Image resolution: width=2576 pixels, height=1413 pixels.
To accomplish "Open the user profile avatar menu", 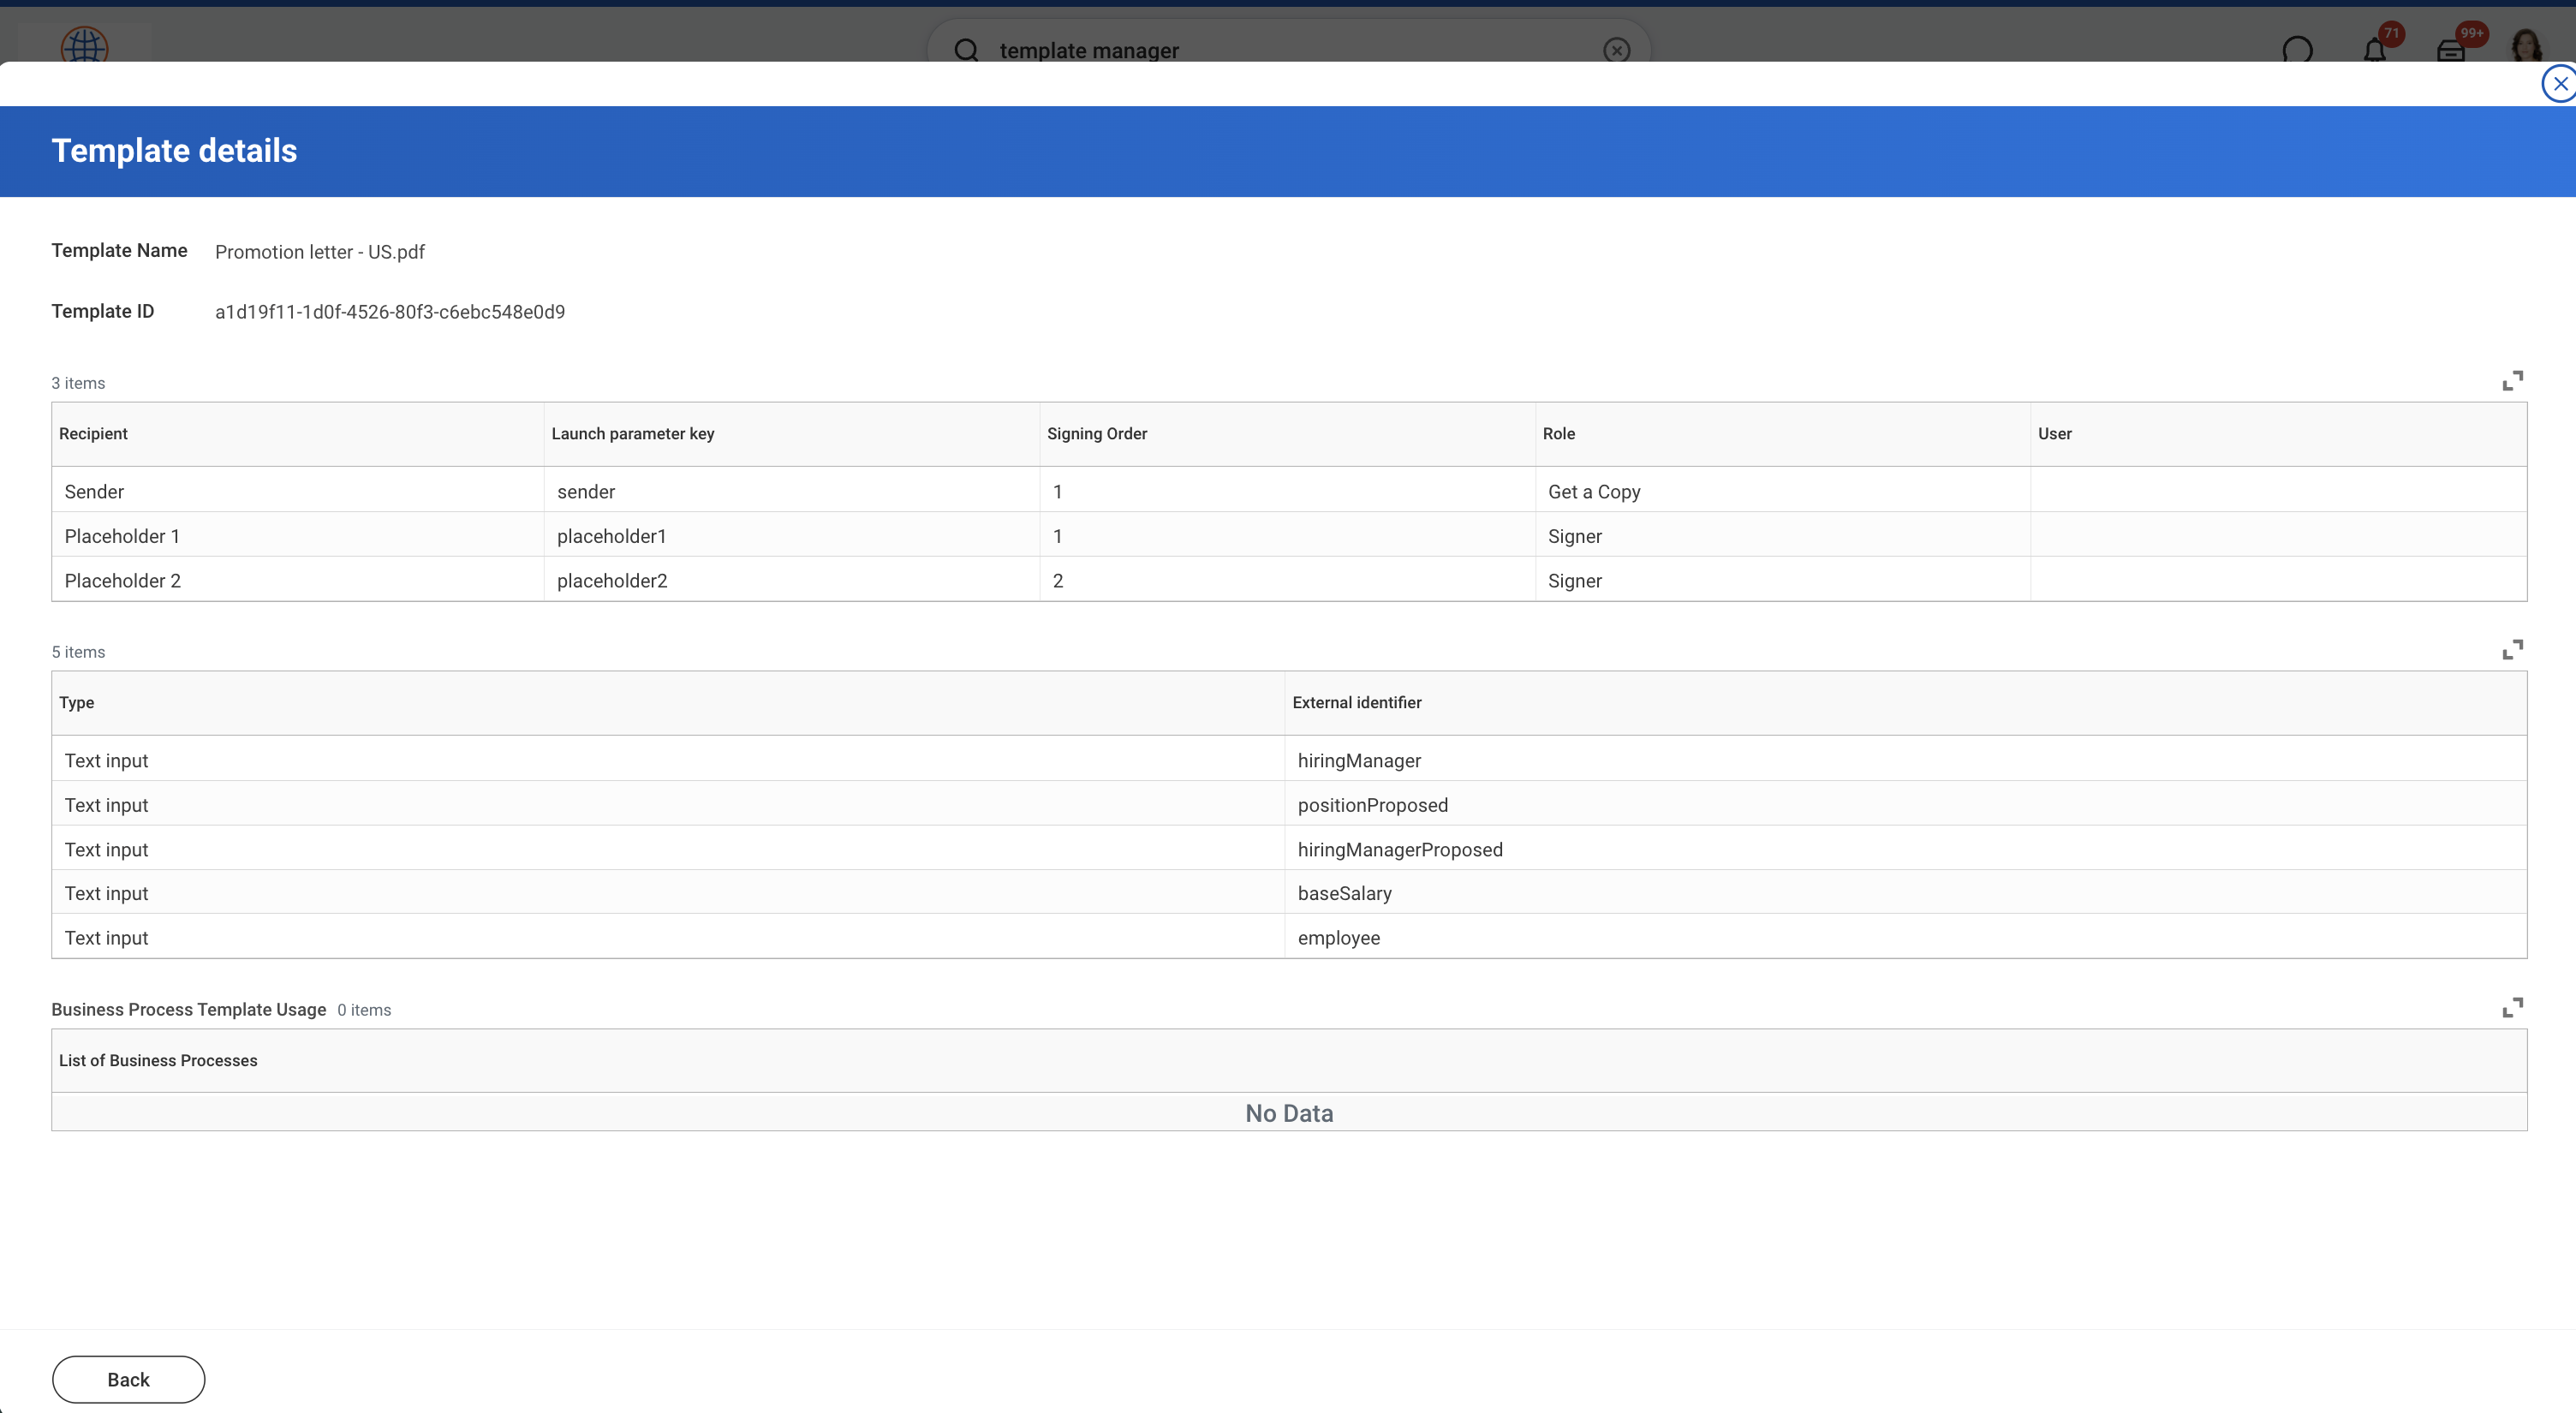I will click(2526, 46).
